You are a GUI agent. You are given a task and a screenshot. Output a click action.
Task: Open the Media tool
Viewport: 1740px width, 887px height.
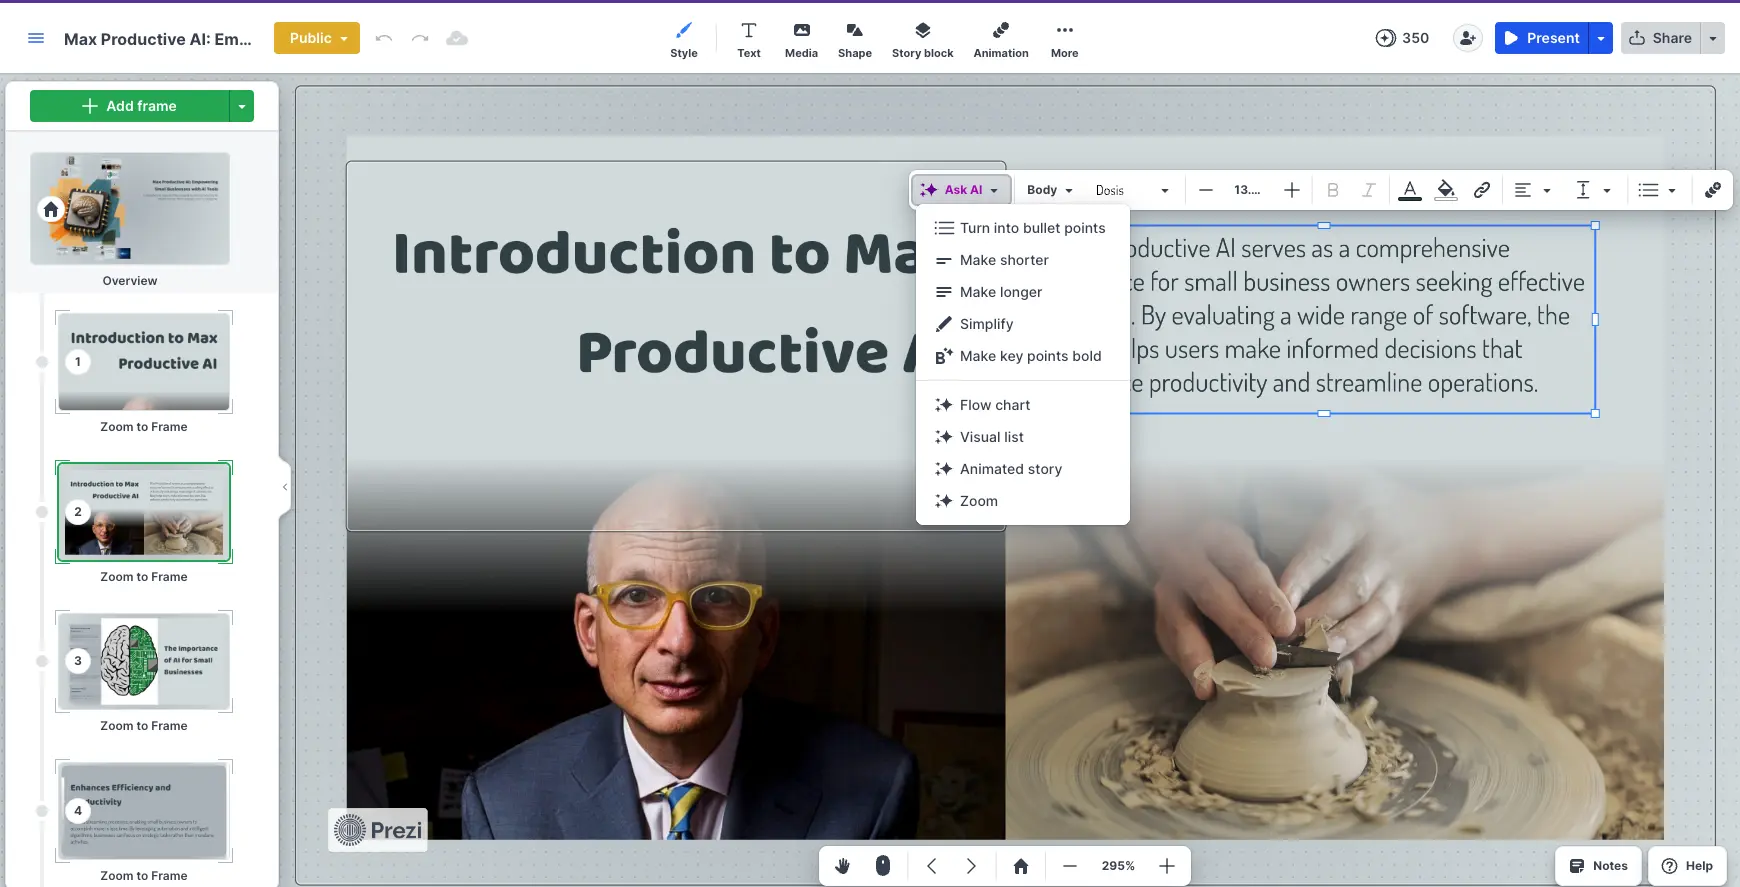801,40
